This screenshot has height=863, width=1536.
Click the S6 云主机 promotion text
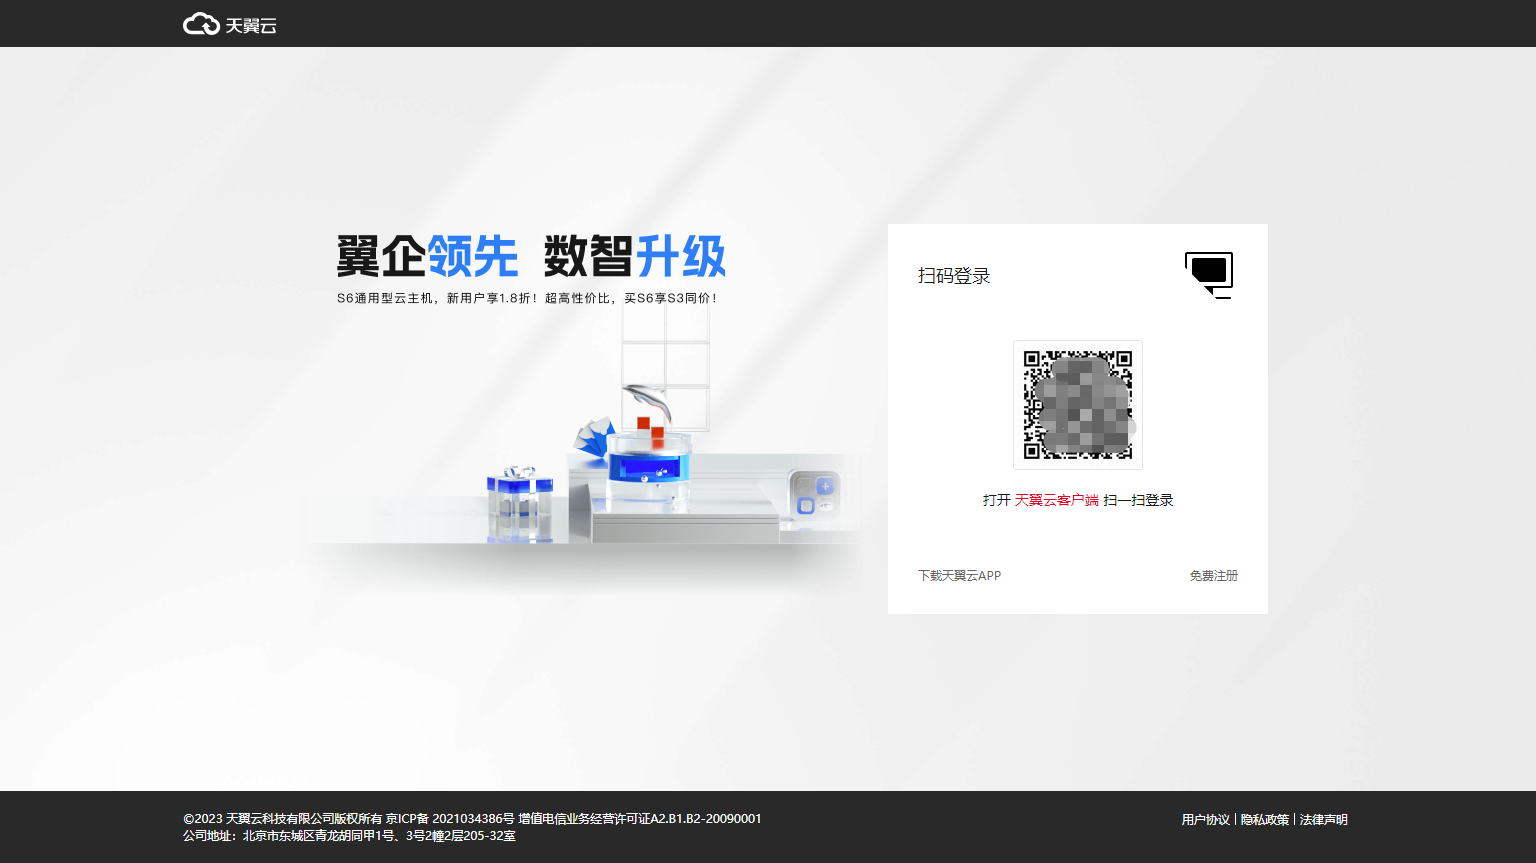pyautogui.click(x=530, y=297)
